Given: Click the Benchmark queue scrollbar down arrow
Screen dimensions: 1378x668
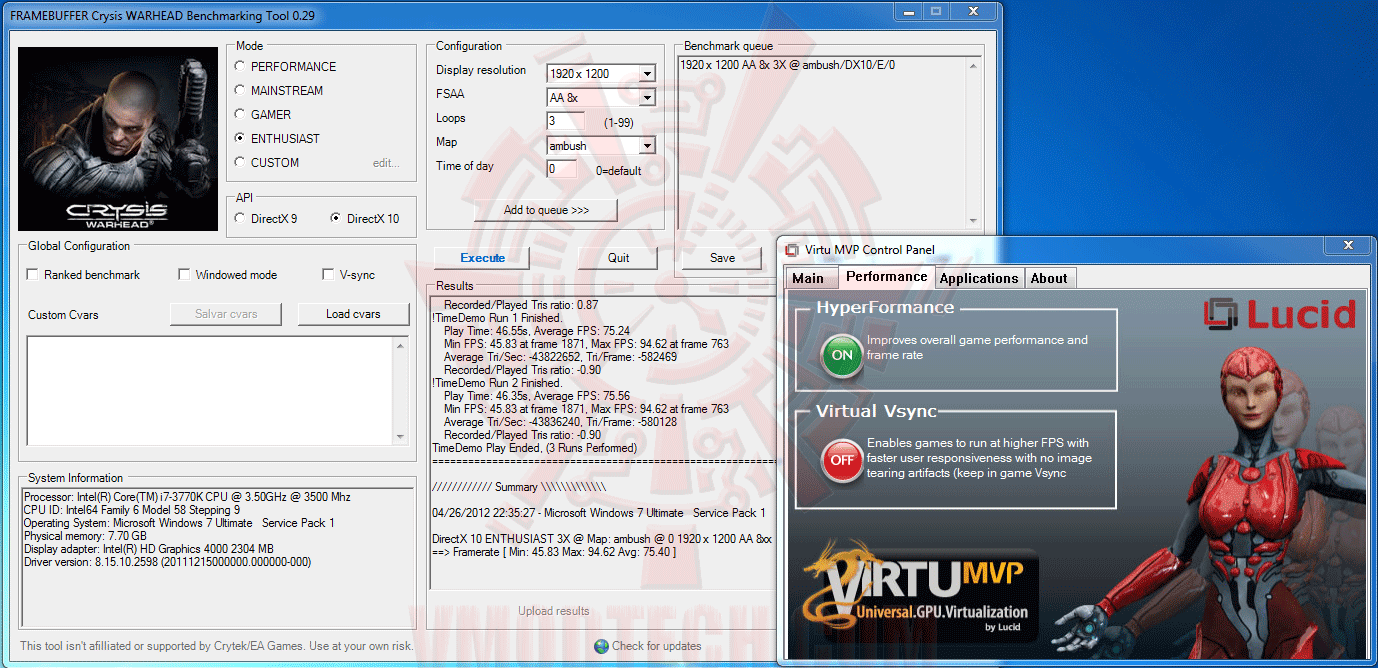Looking at the screenshot, I should pyautogui.click(x=973, y=221).
